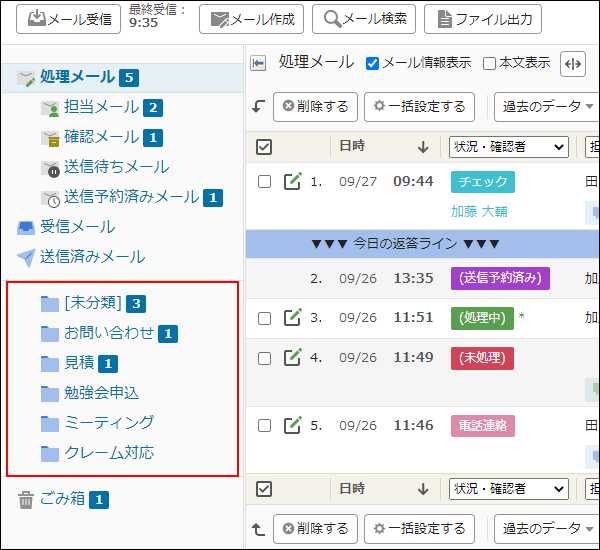Open 確認メール in the sidebar

(x=102, y=137)
